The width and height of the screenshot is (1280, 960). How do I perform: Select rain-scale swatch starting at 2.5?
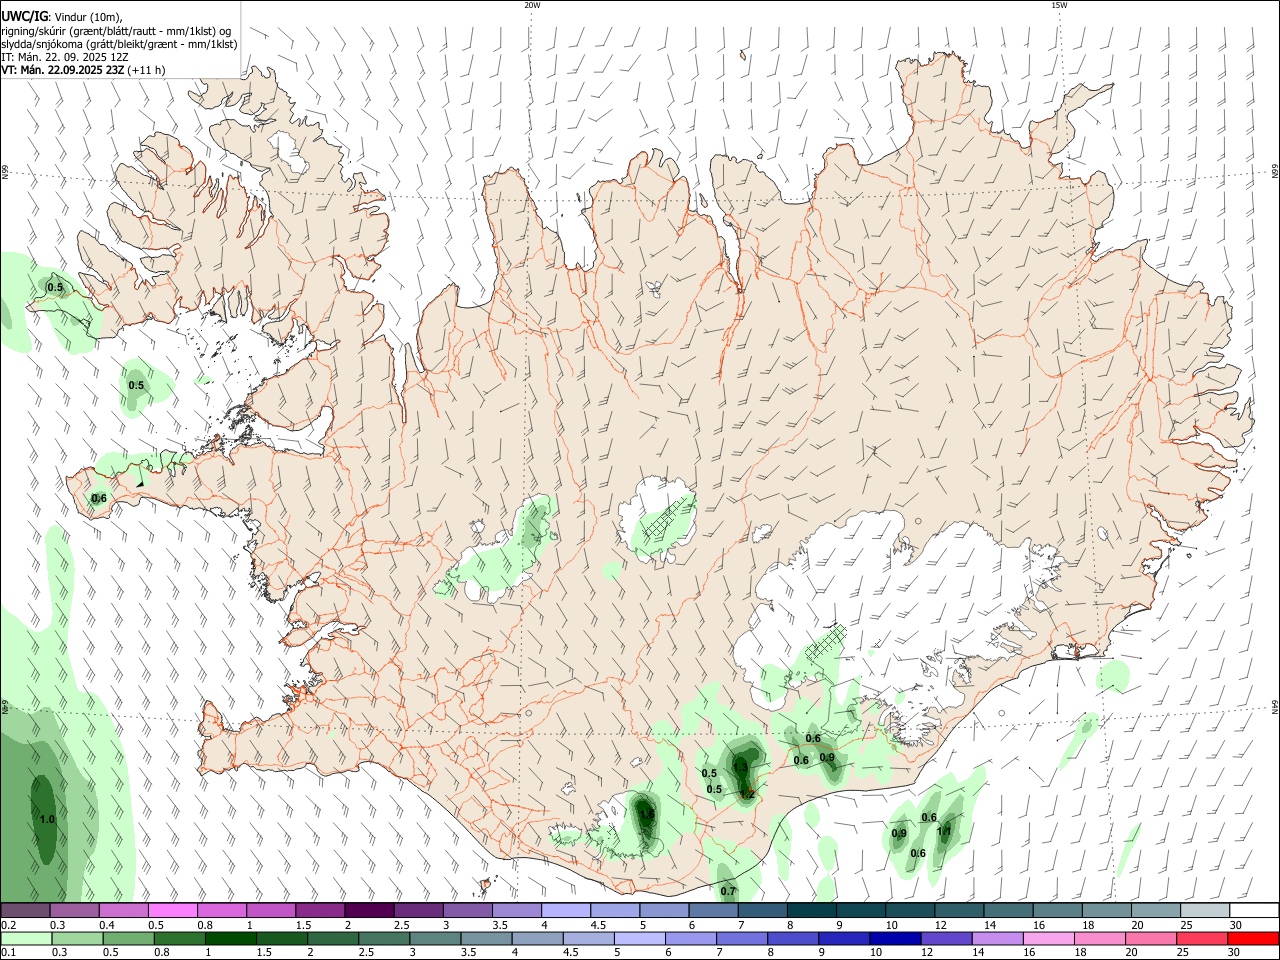386,938
